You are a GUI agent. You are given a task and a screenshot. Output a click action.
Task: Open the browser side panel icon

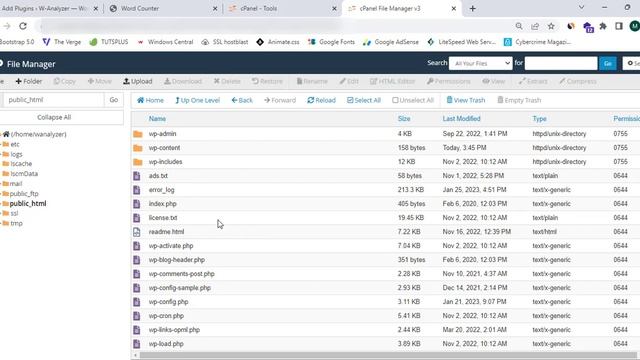tap(619, 26)
